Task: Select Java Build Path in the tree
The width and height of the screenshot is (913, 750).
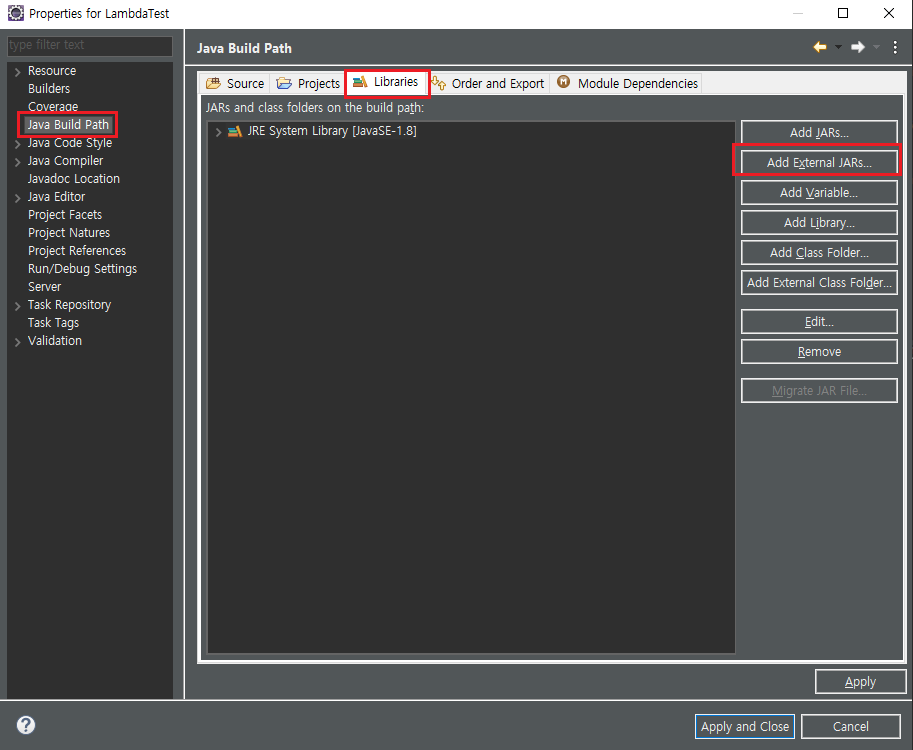Action: pyautogui.click(x=68, y=125)
